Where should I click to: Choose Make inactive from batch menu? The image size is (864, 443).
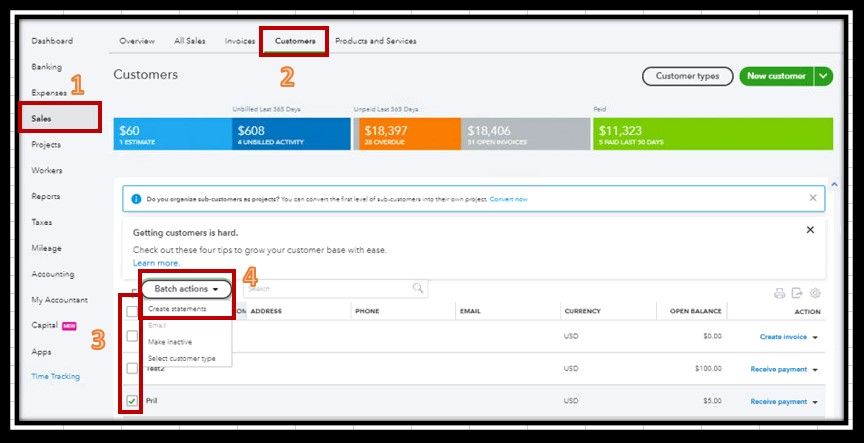[x=170, y=342]
